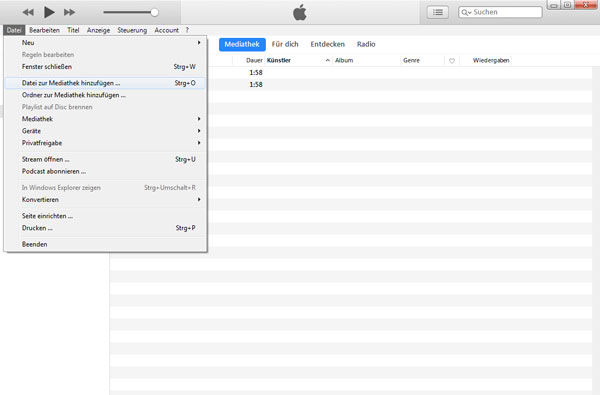Click the Apple logo in the display area
The image size is (600, 395).
(x=300, y=13)
